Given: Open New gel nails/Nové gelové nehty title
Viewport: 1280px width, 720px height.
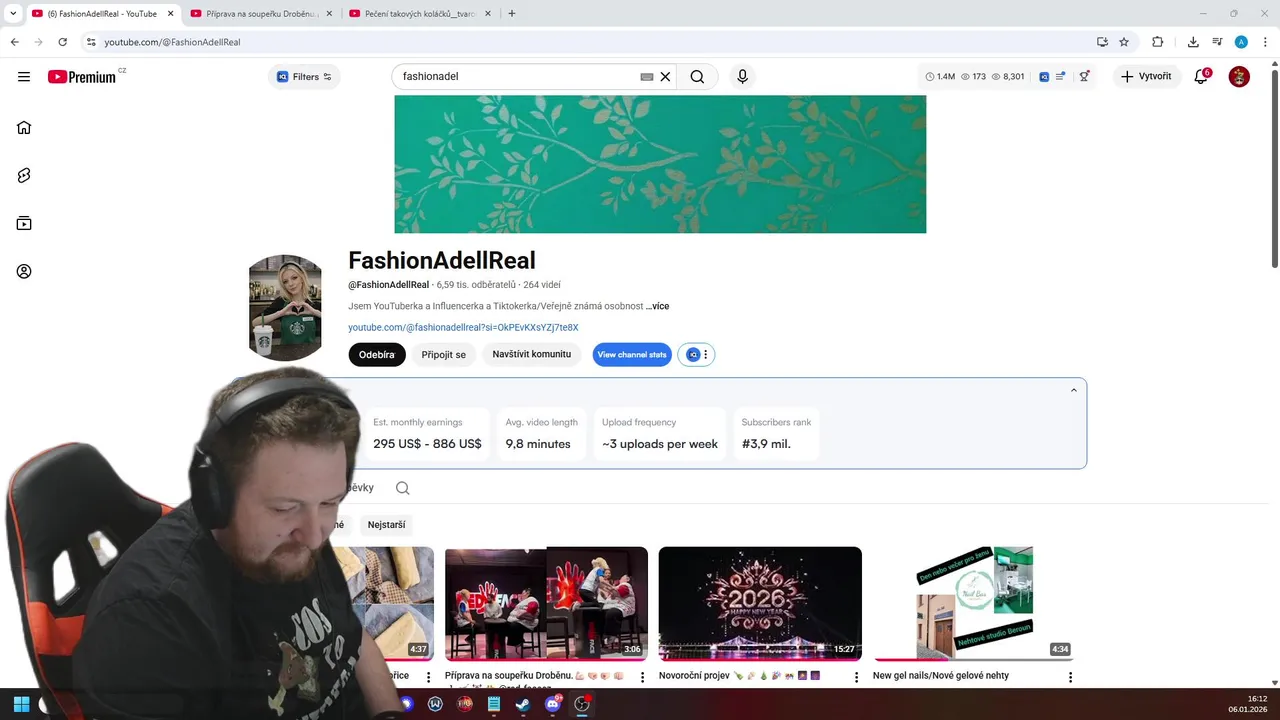Looking at the screenshot, I should point(941,676).
